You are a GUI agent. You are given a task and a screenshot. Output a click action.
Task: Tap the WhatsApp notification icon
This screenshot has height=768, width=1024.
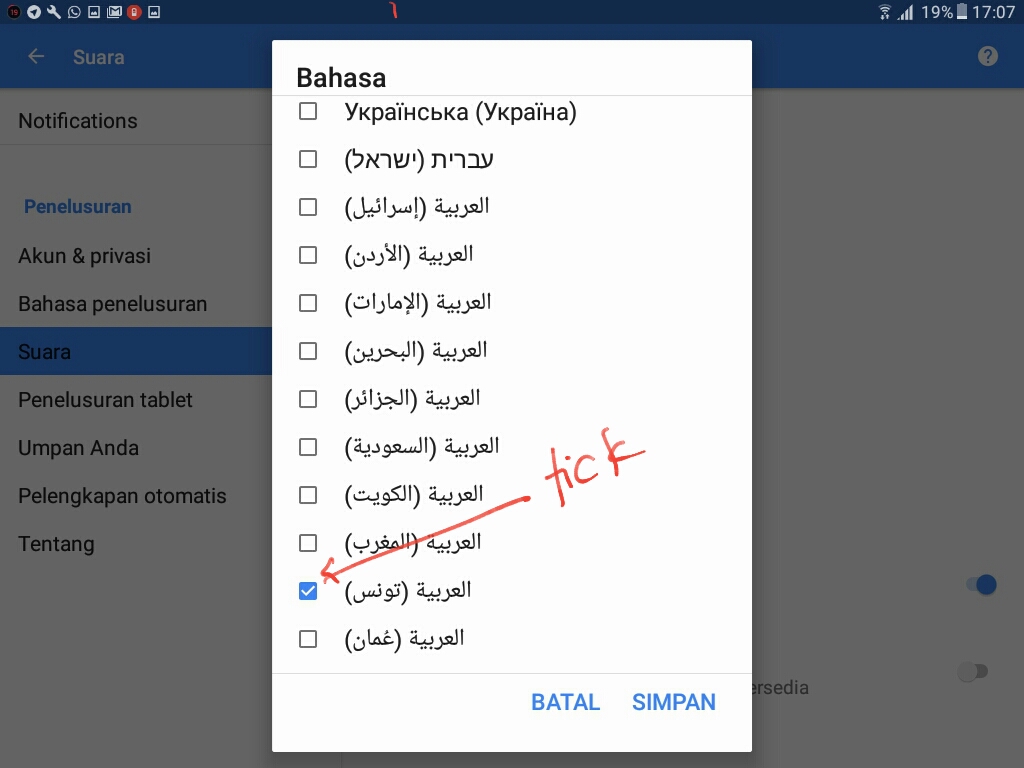73,13
